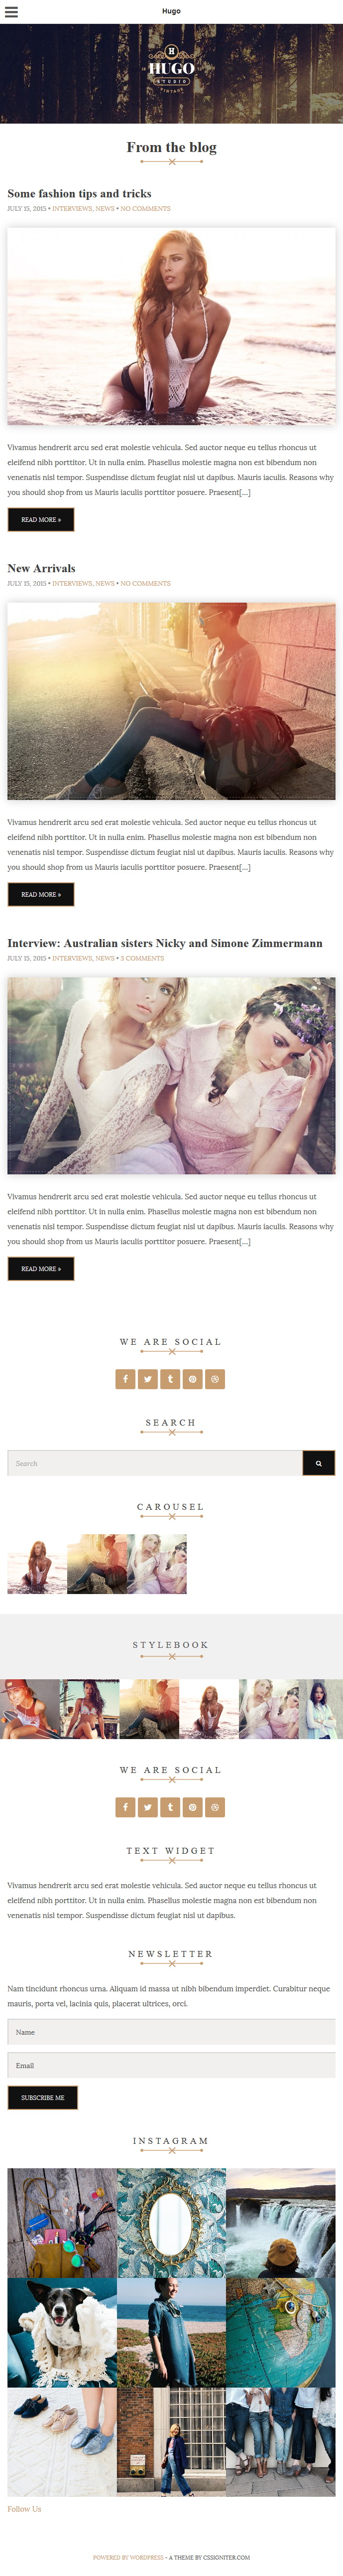
Task: Click the newsletter Email field
Action: pos(171,2065)
